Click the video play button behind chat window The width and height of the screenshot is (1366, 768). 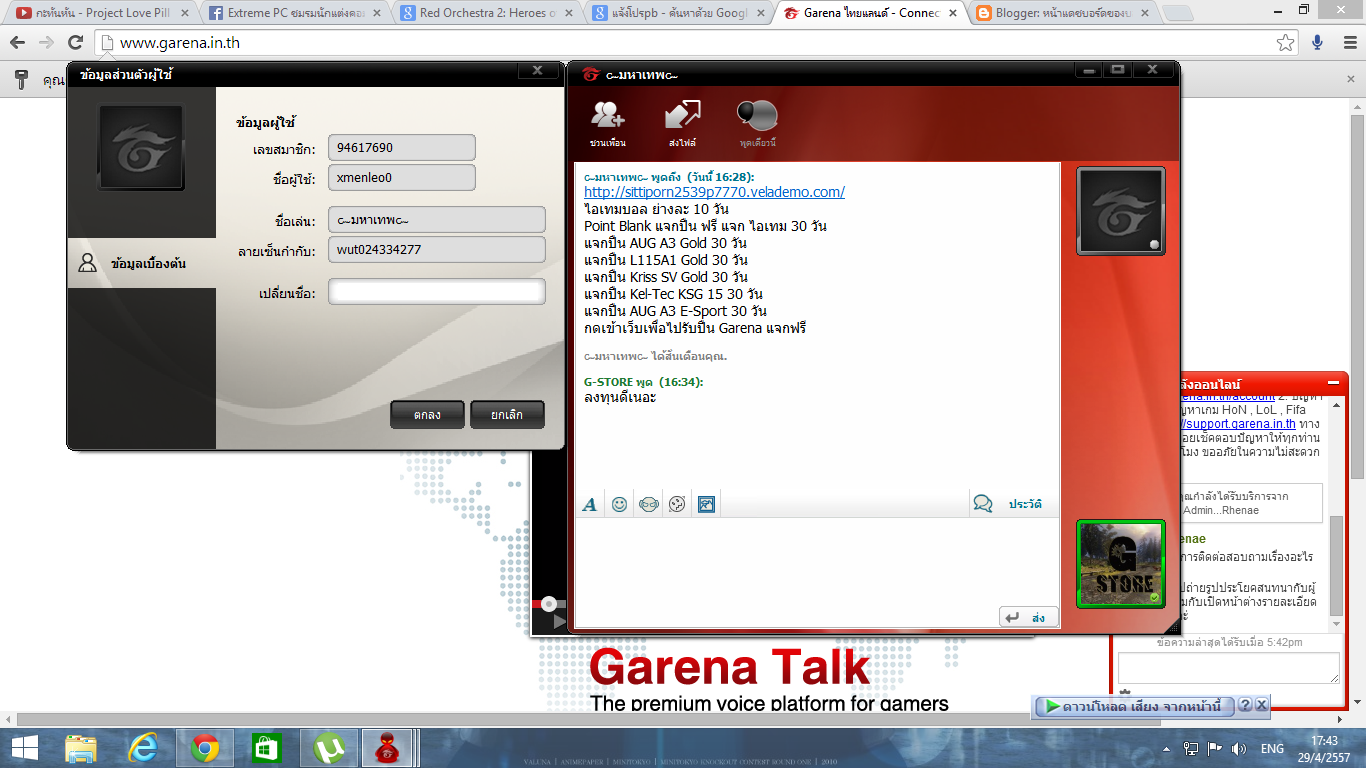(558, 622)
